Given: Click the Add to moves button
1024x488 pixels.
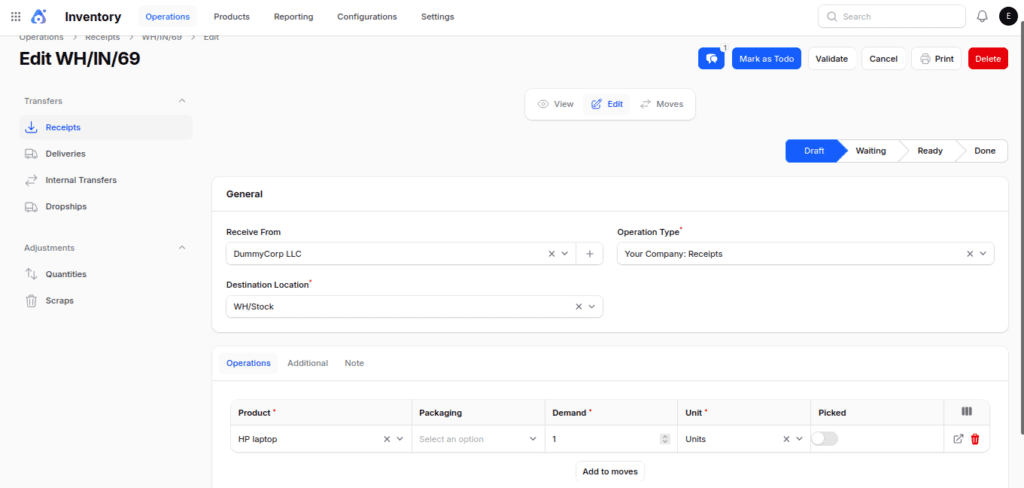Looking at the screenshot, I should 610,472.
